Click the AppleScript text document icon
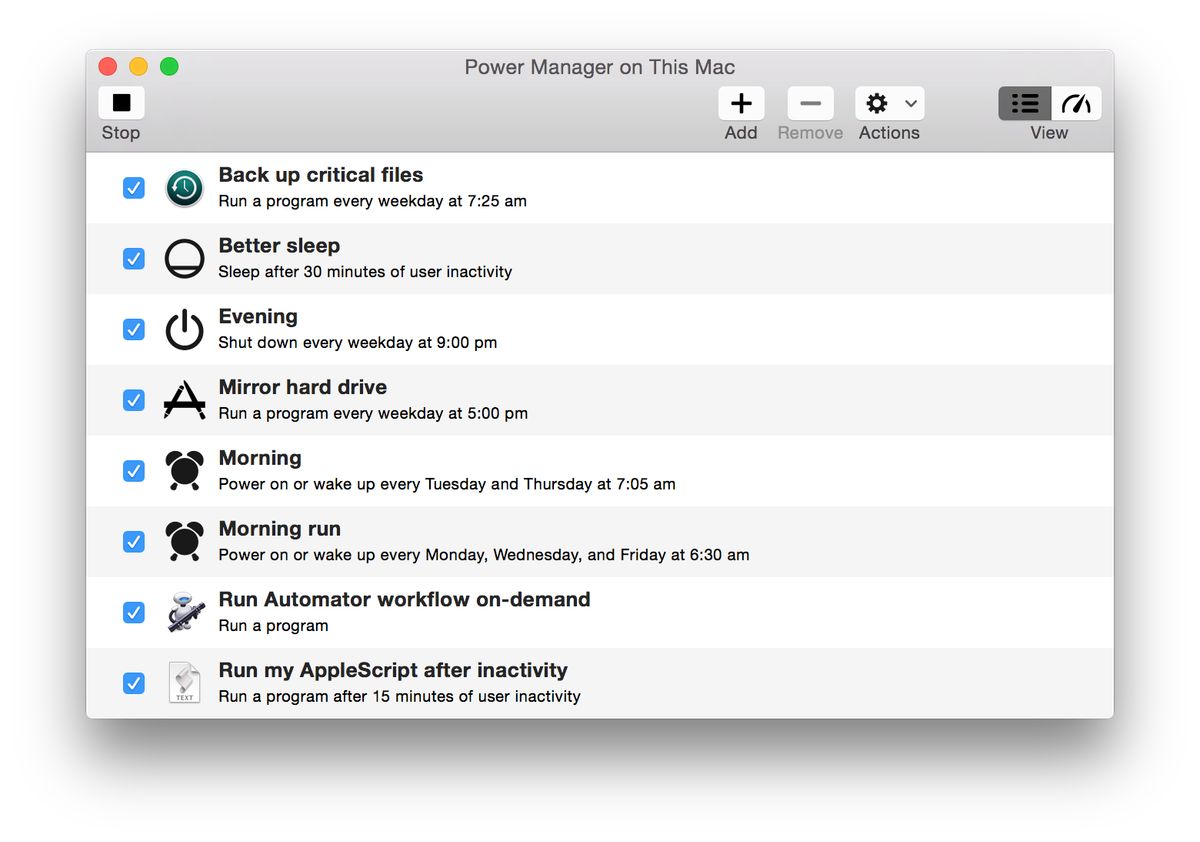The height and width of the screenshot is (842, 1200). click(x=184, y=683)
